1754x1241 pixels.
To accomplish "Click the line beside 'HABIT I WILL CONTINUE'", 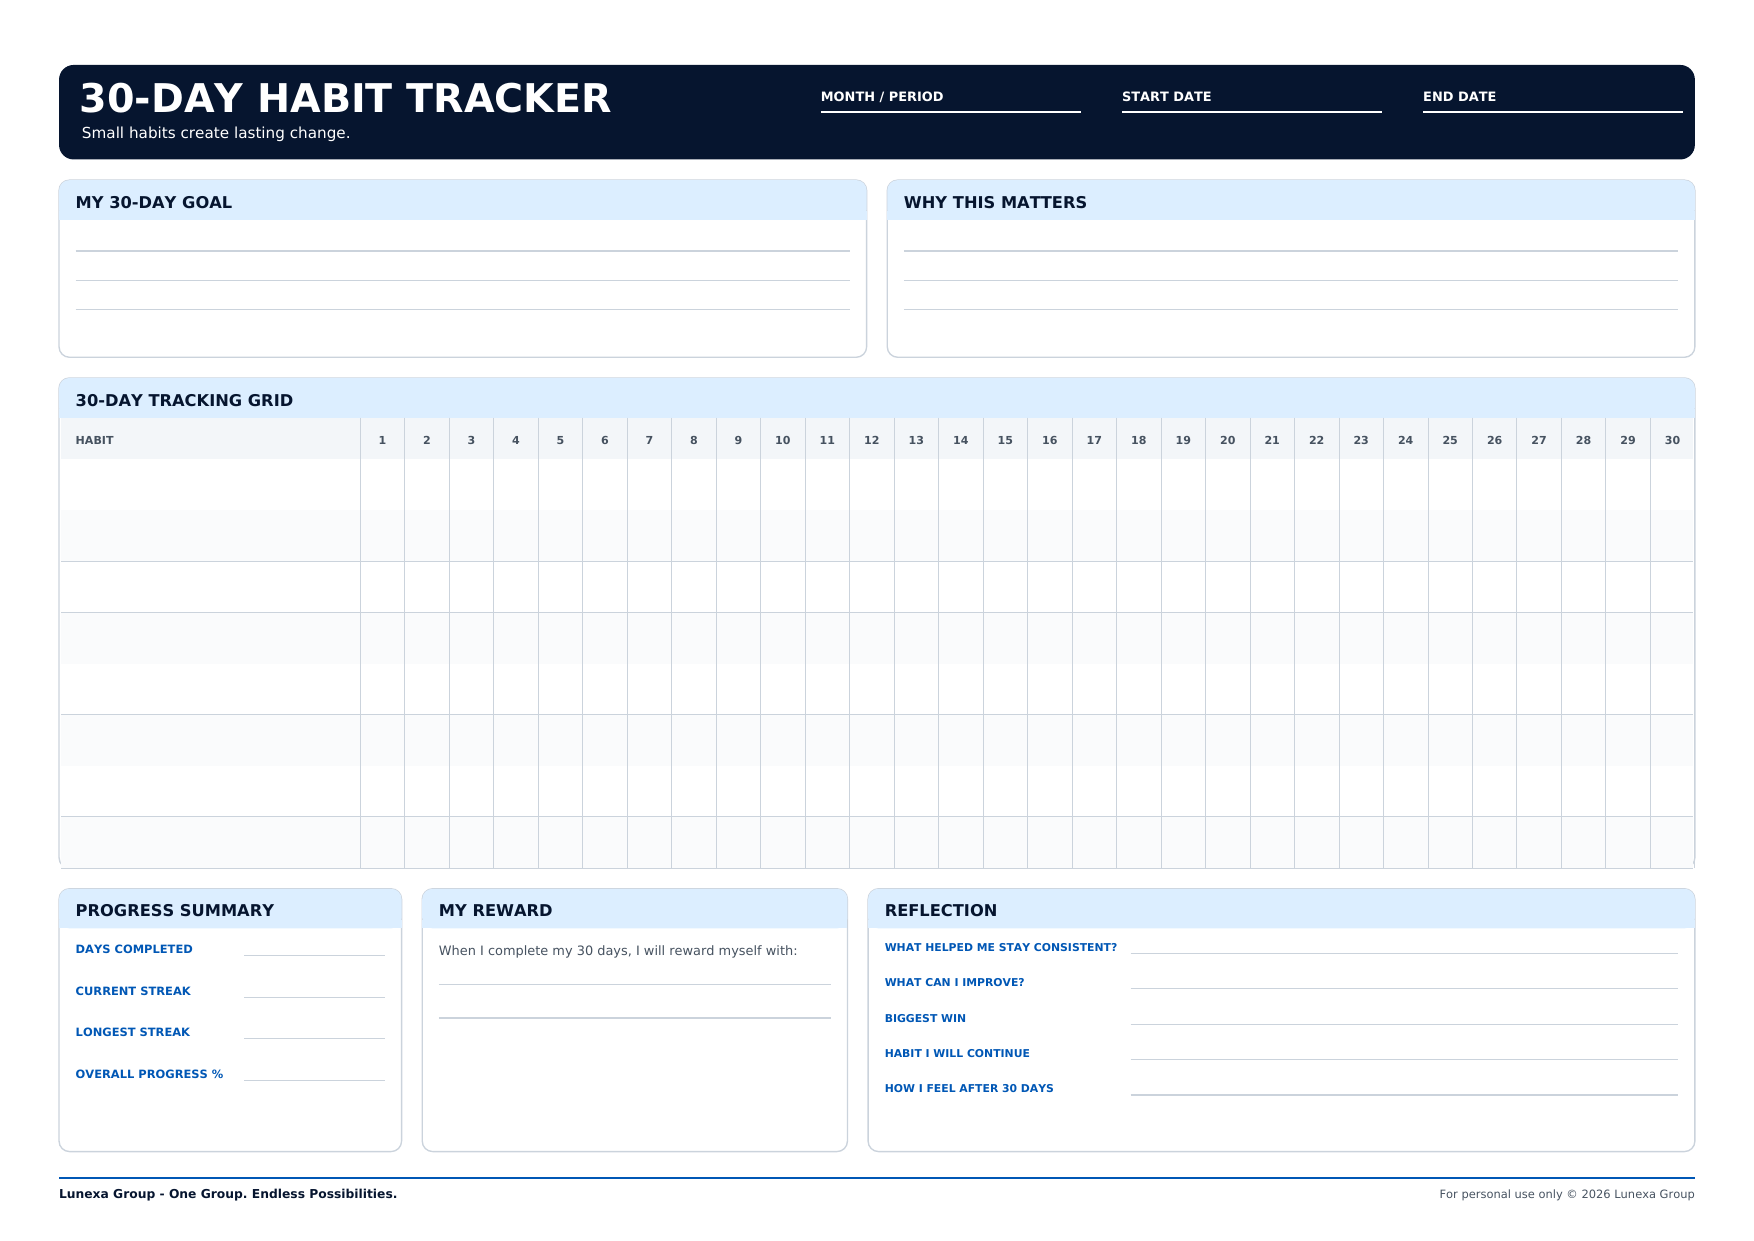I will click(x=1404, y=1059).
